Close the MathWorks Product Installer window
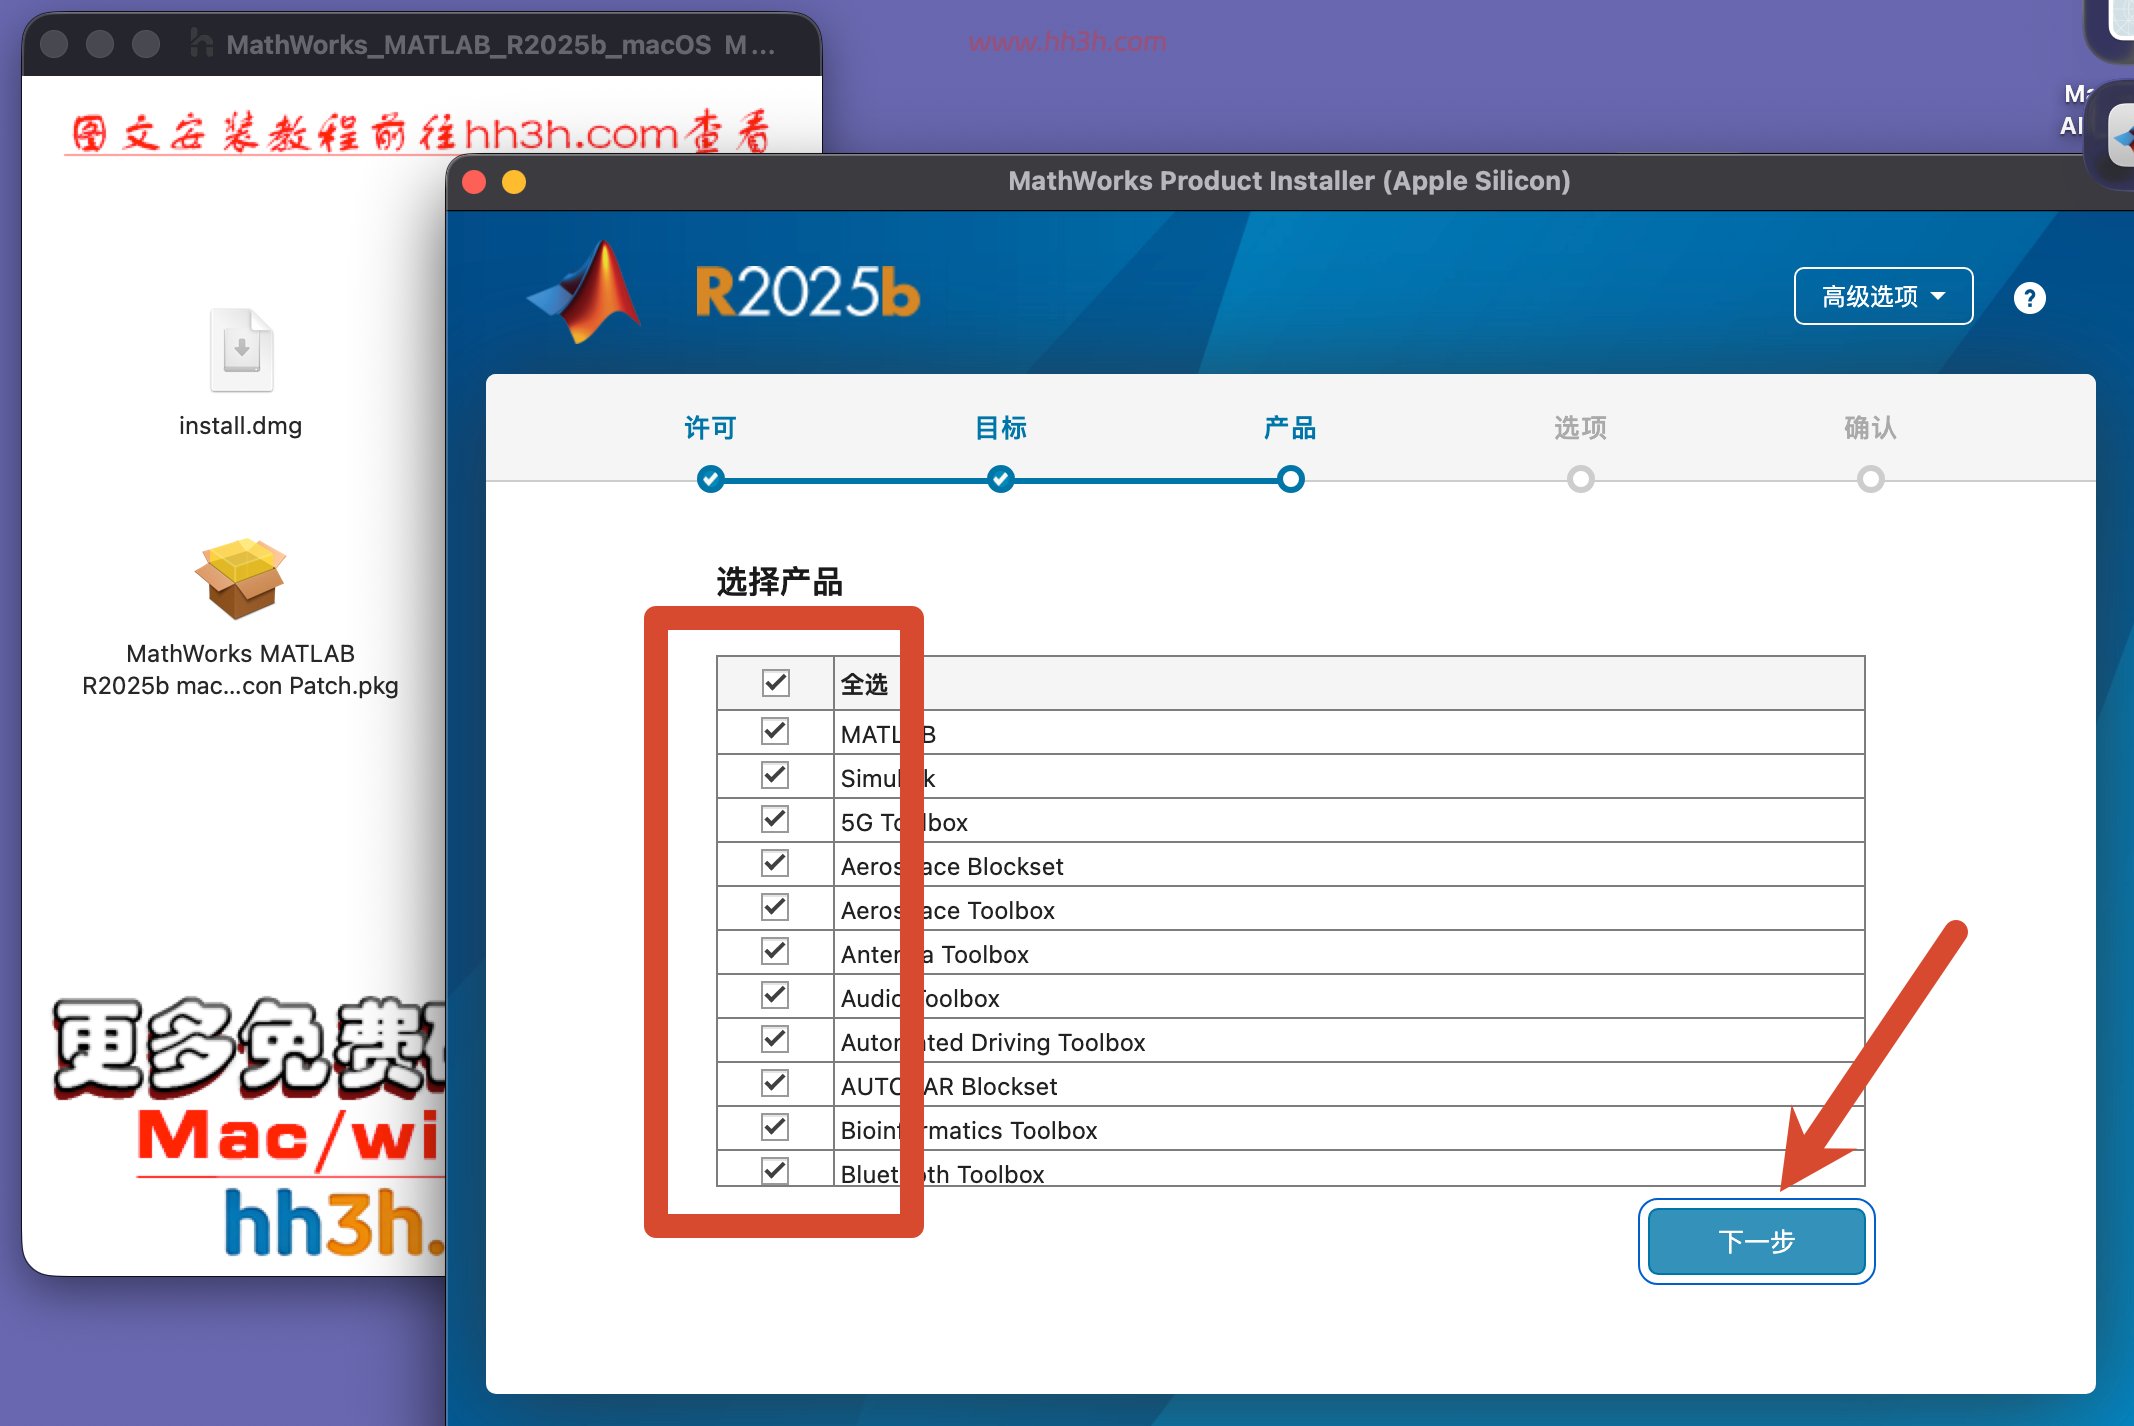This screenshot has width=2134, height=1426. [474, 181]
